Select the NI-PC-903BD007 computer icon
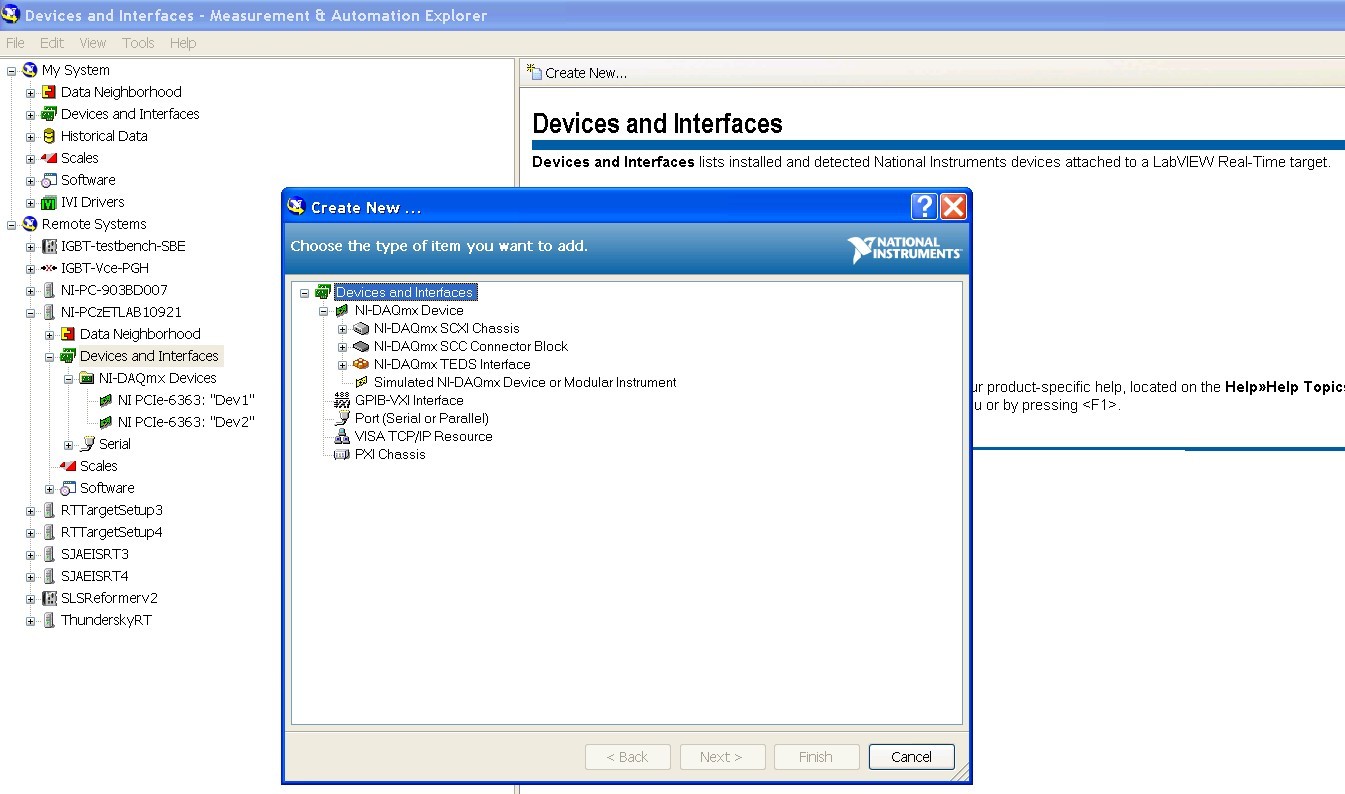The width and height of the screenshot is (1345, 794). pyautogui.click(x=49, y=290)
